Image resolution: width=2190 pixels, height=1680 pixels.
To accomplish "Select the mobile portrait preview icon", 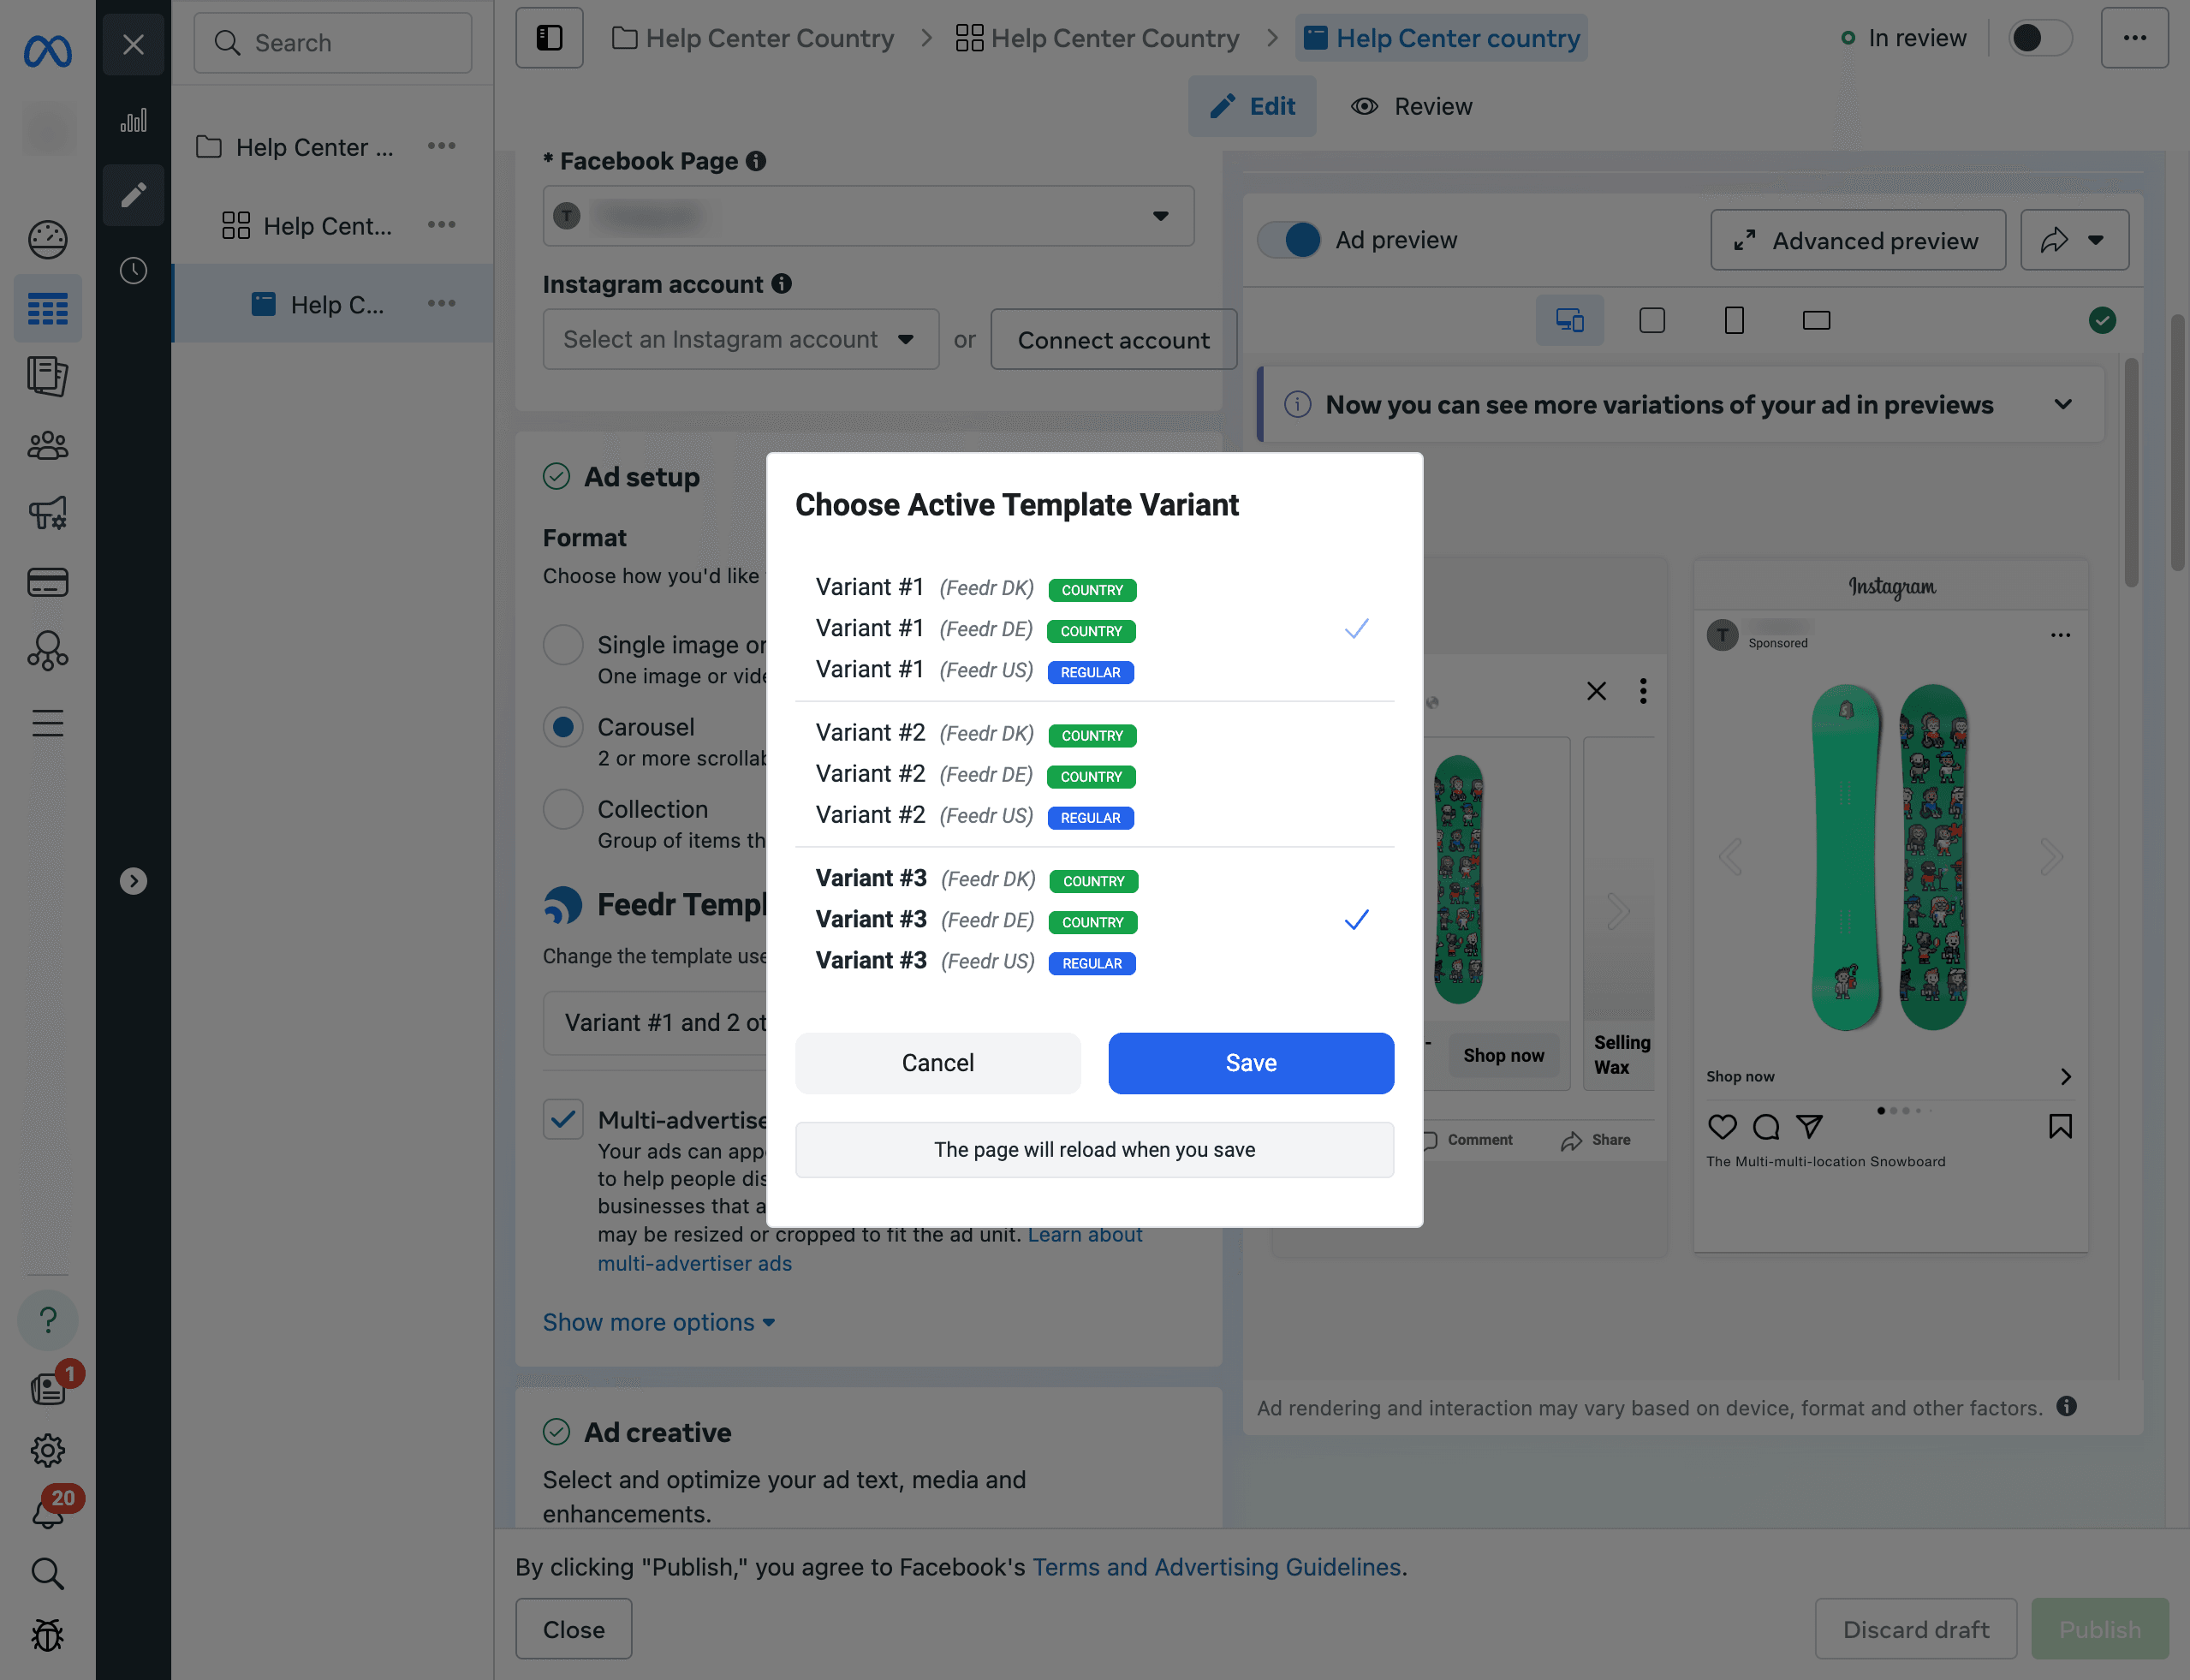I will tap(1734, 321).
